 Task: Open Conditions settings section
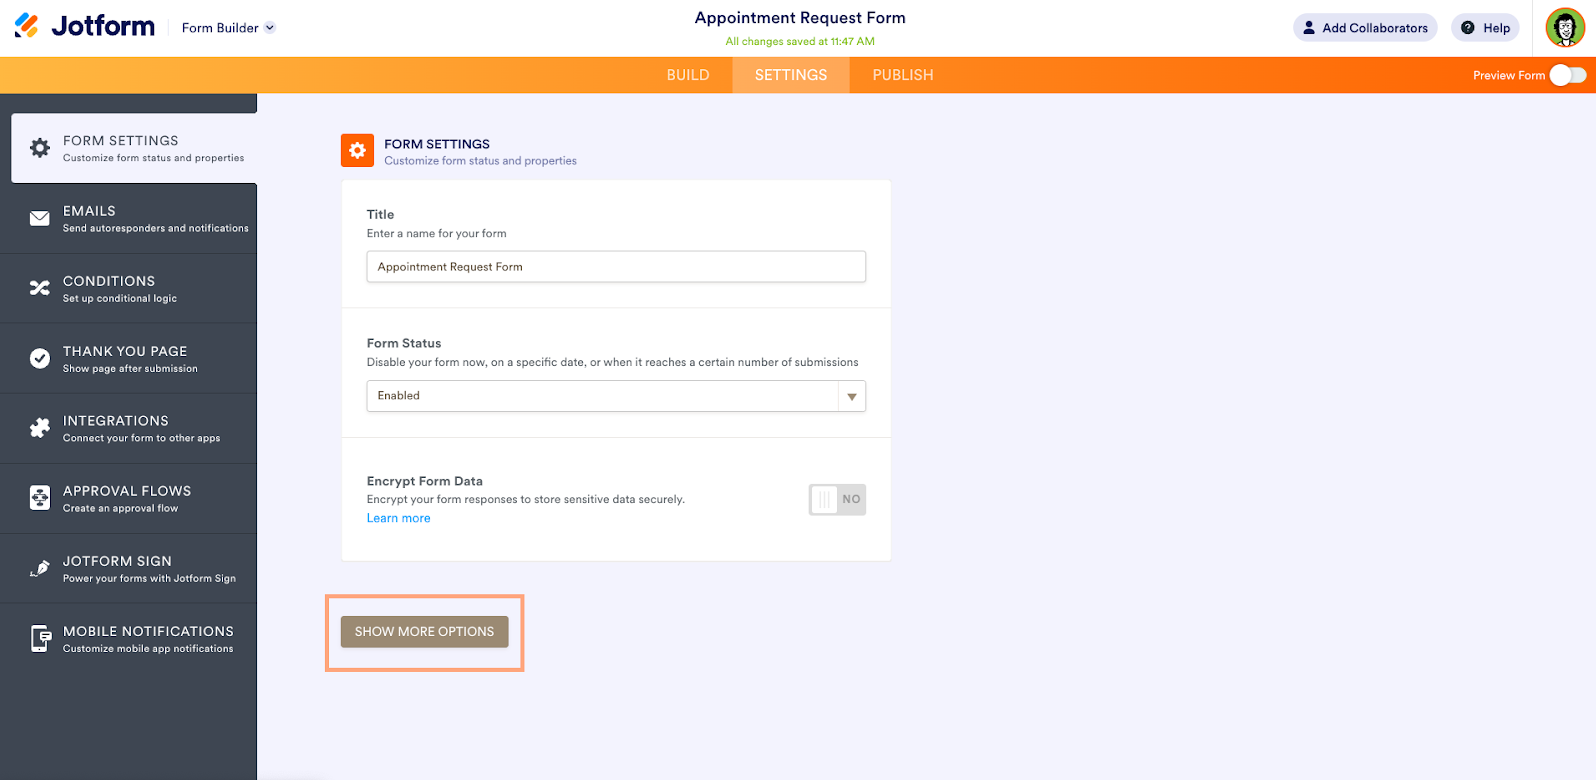pyautogui.click(x=128, y=288)
